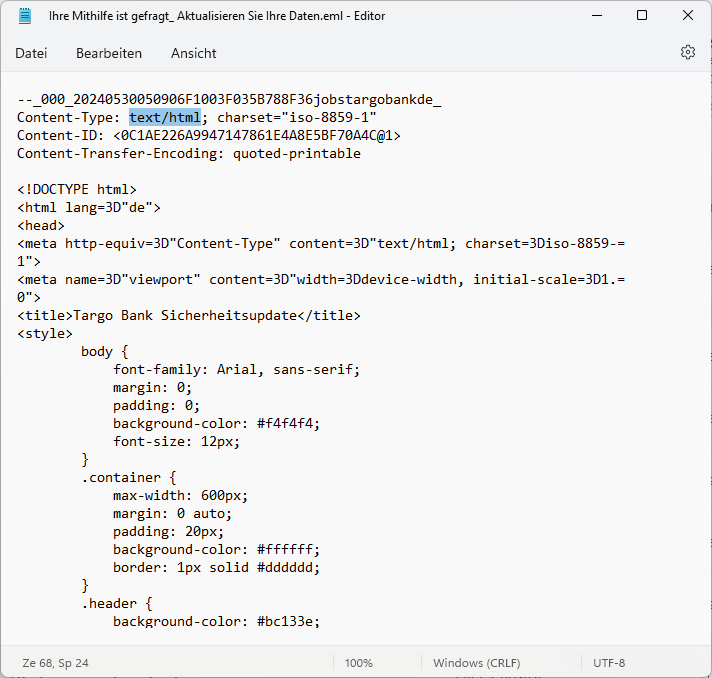712x678 pixels.
Task: Click the 100% zoom level in status bar
Action: coord(358,663)
